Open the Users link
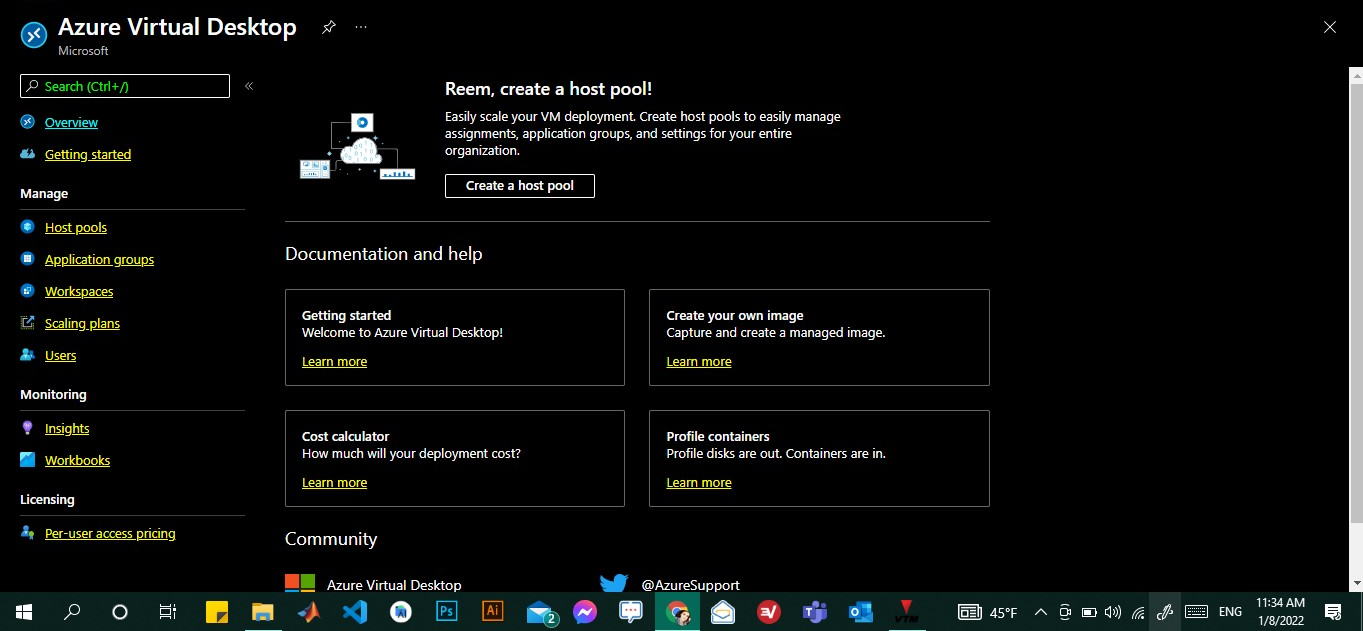Viewport: 1363px width, 631px height. click(60, 355)
